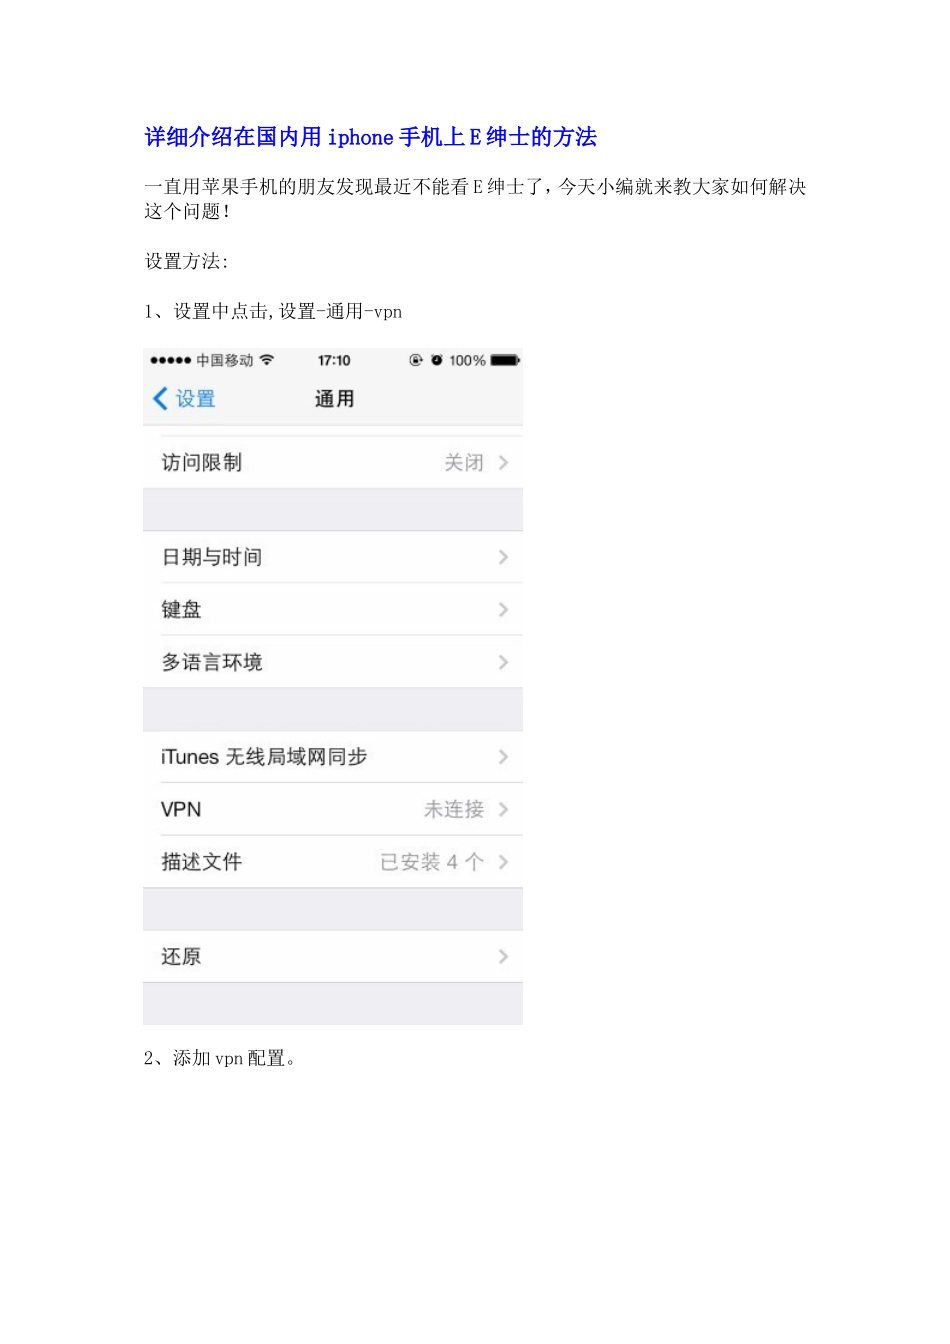
Task: Tap the 关闭 status of 访问限制
Action: coord(464,462)
